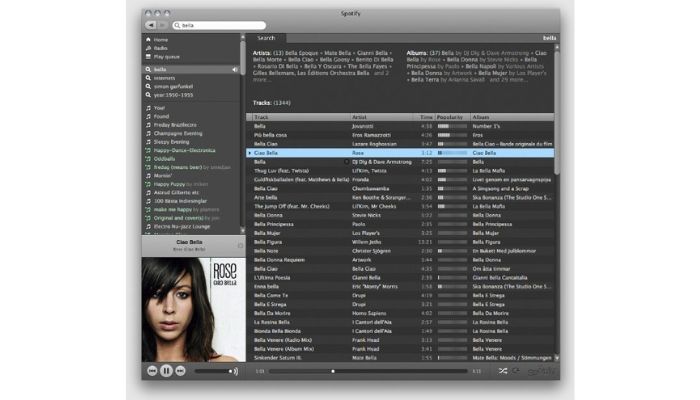Click the sidebar scrollbar up arrow
700x400 pixels.
click(x=243, y=37)
